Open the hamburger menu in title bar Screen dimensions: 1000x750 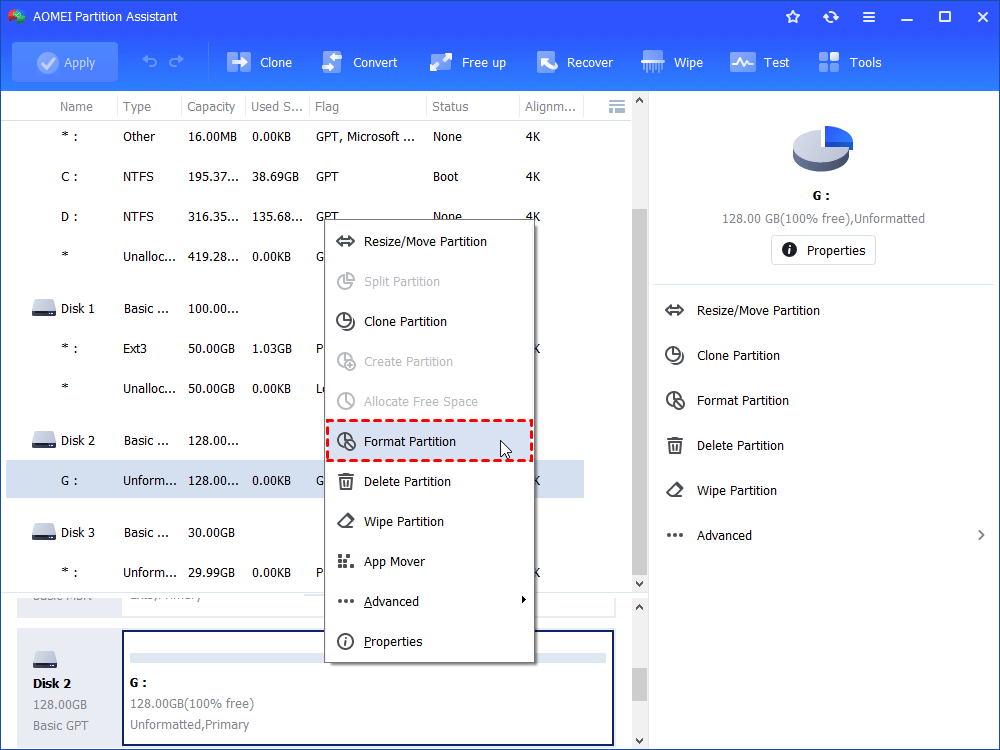tap(869, 17)
